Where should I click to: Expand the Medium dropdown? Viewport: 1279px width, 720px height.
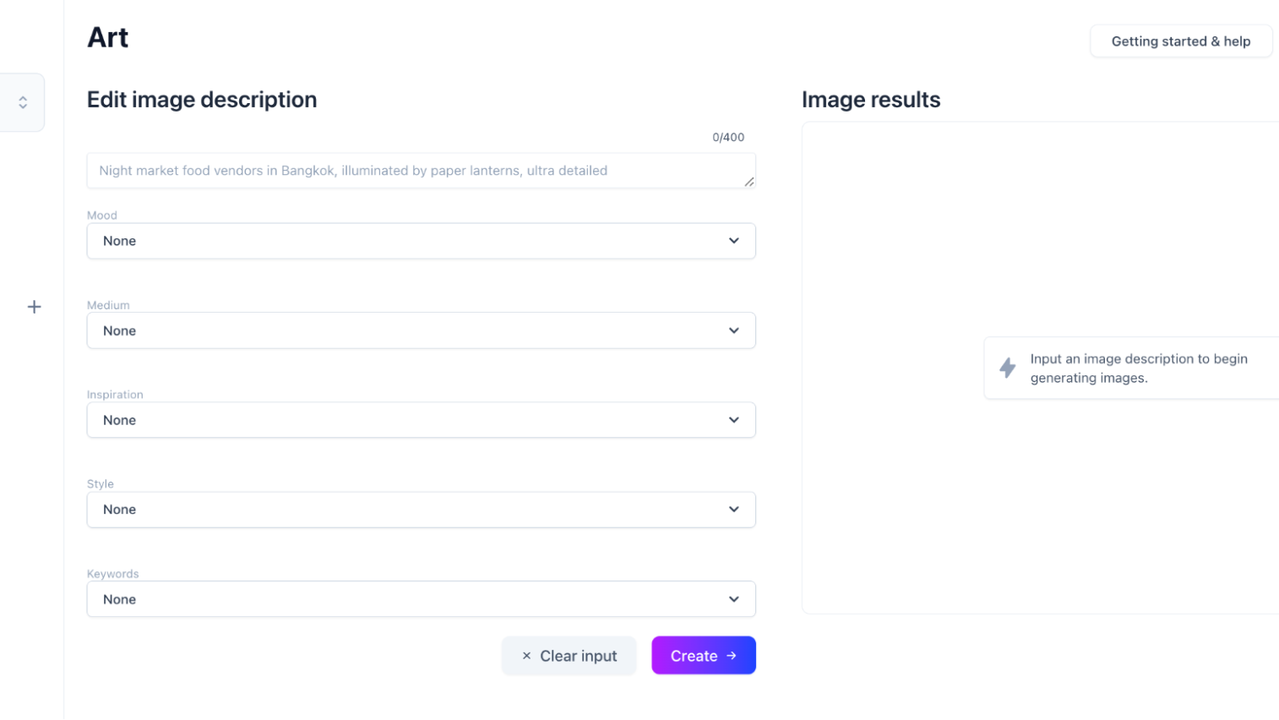coord(420,331)
